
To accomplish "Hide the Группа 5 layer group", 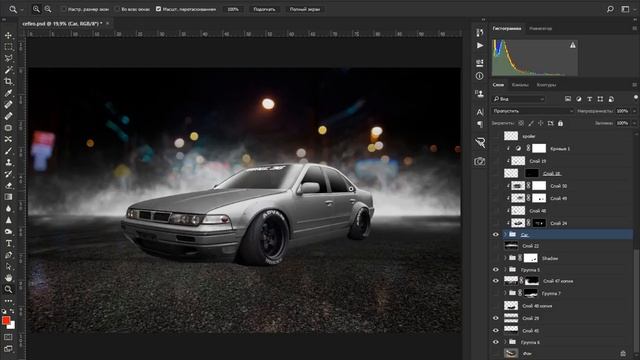I will [496, 269].
